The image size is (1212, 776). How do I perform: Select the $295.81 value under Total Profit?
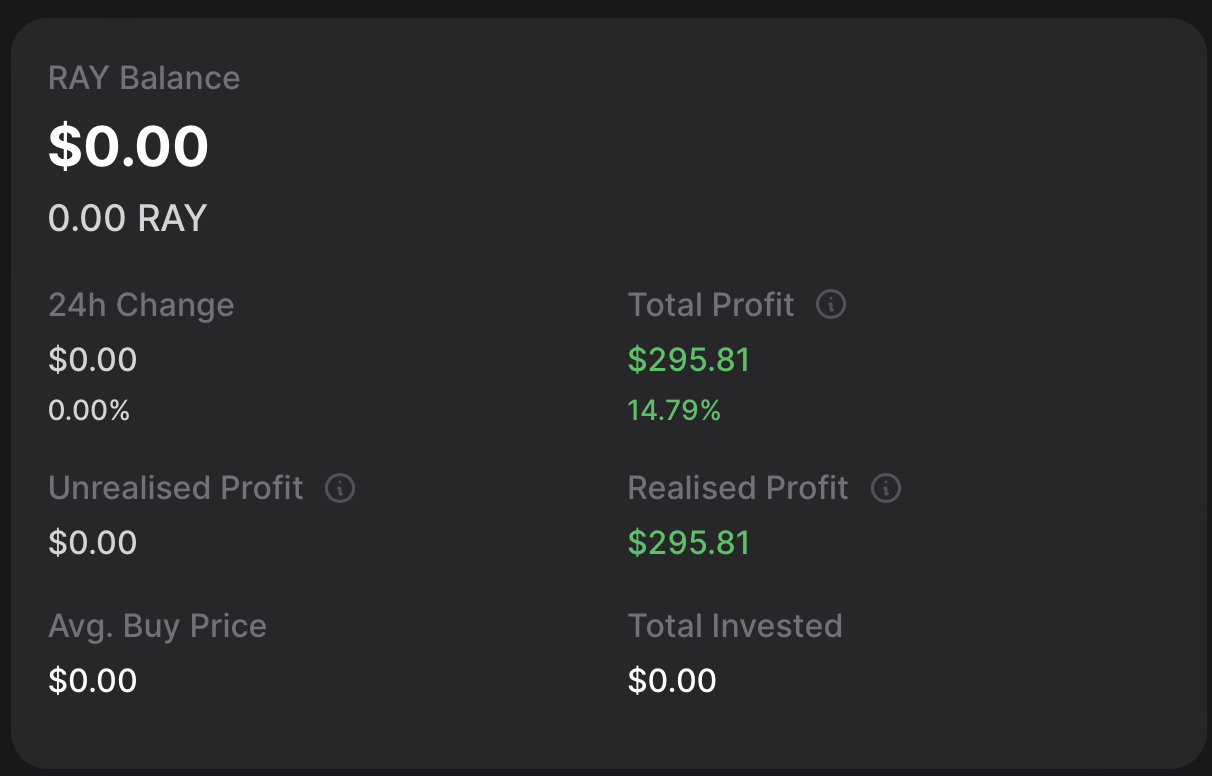[689, 359]
